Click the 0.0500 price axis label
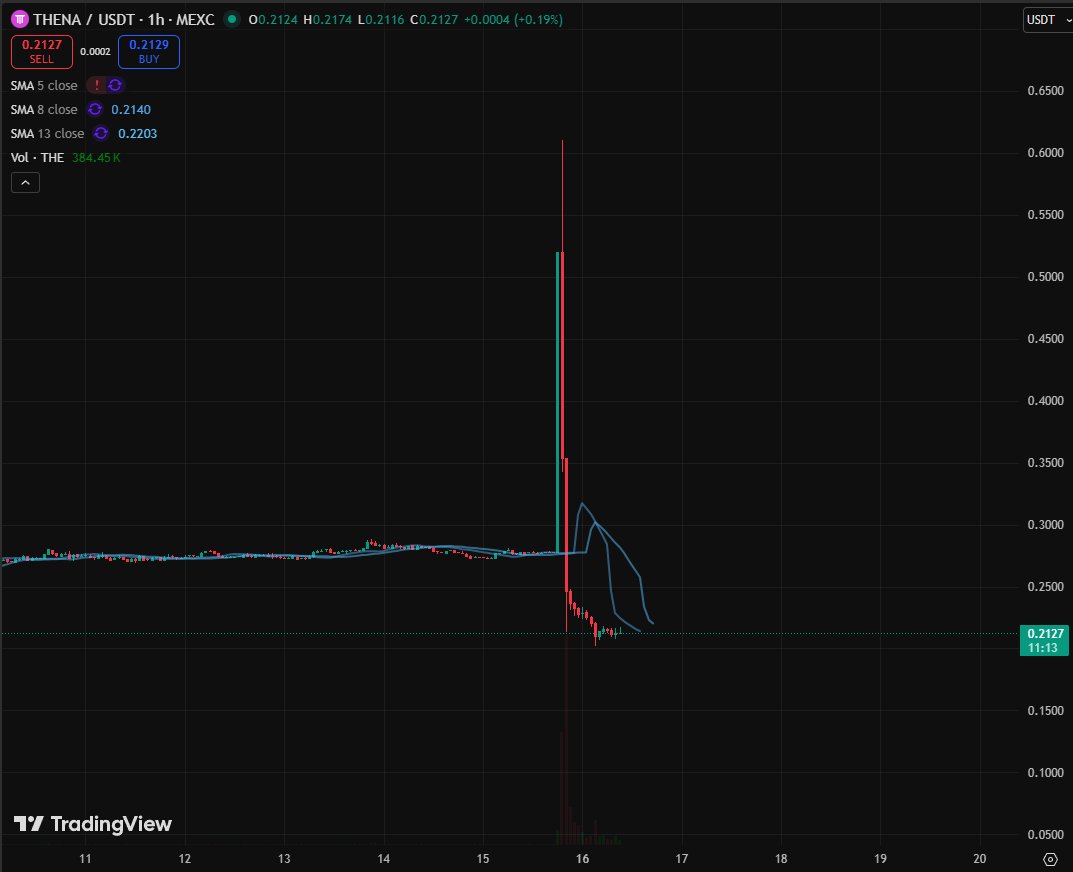1073x872 pixels. (x=1046, y=834)
